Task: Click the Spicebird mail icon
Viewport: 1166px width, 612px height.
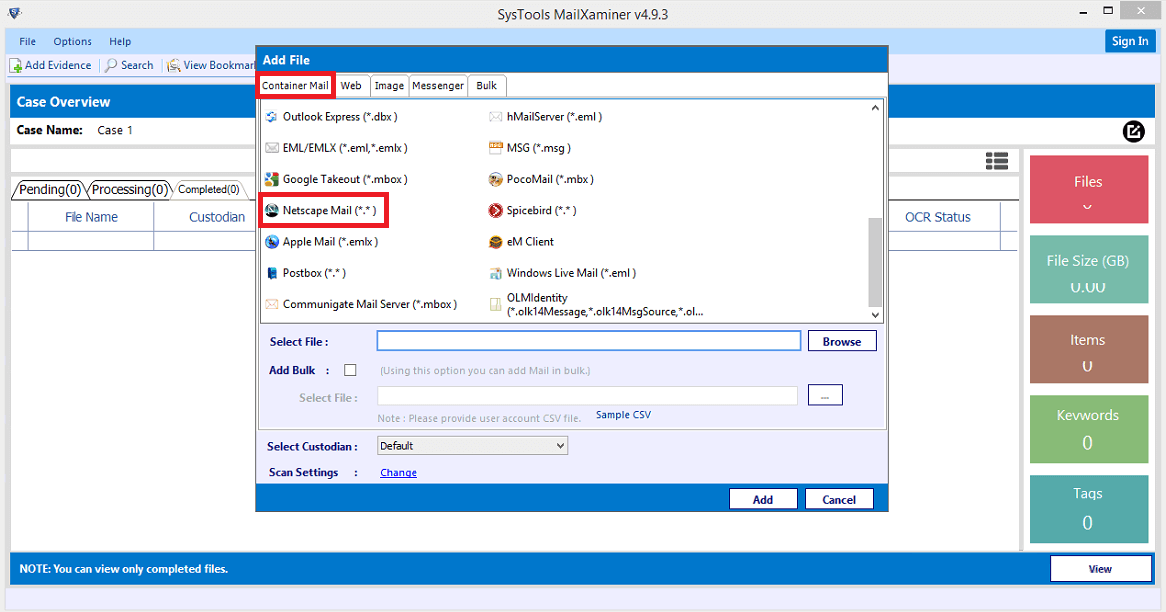Action: point(495,211)
